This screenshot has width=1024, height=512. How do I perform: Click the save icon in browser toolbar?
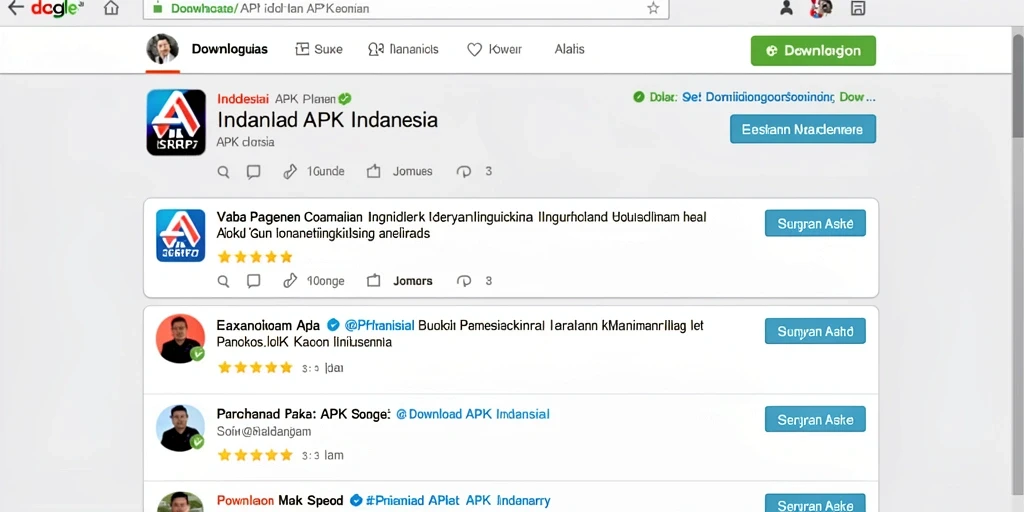point(858,8)
